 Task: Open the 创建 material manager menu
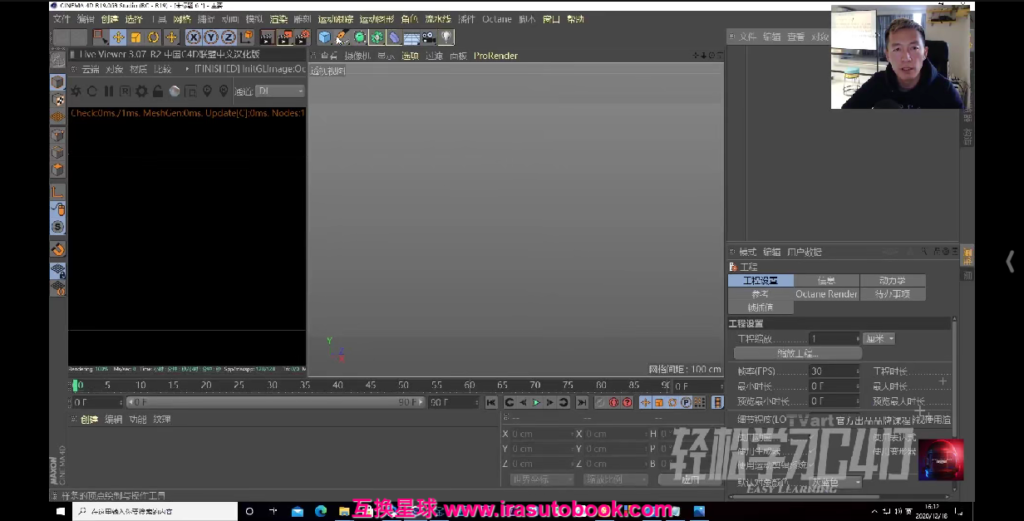click(x=89, y=419)
